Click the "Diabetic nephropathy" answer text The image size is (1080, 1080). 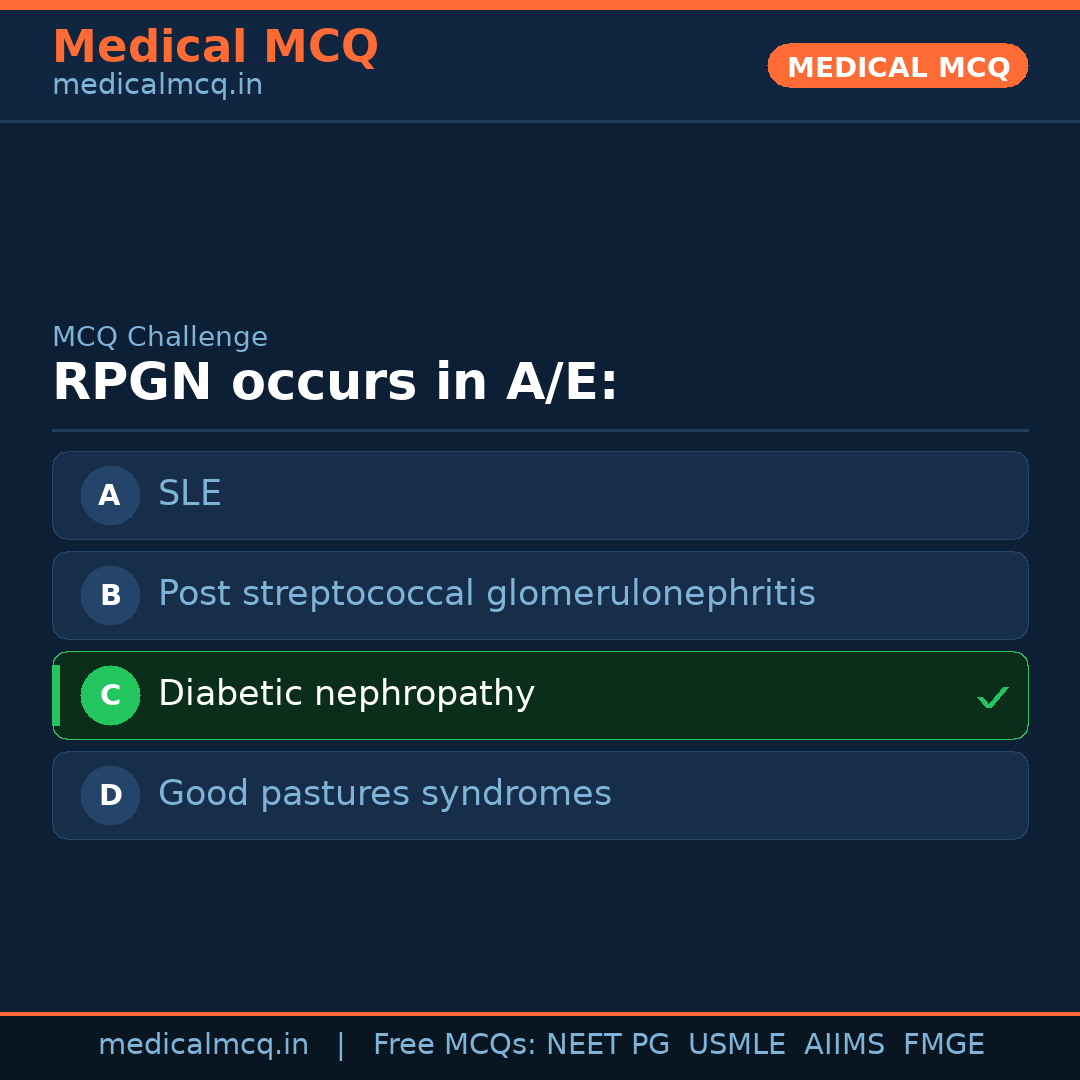(x=346, y=694)
